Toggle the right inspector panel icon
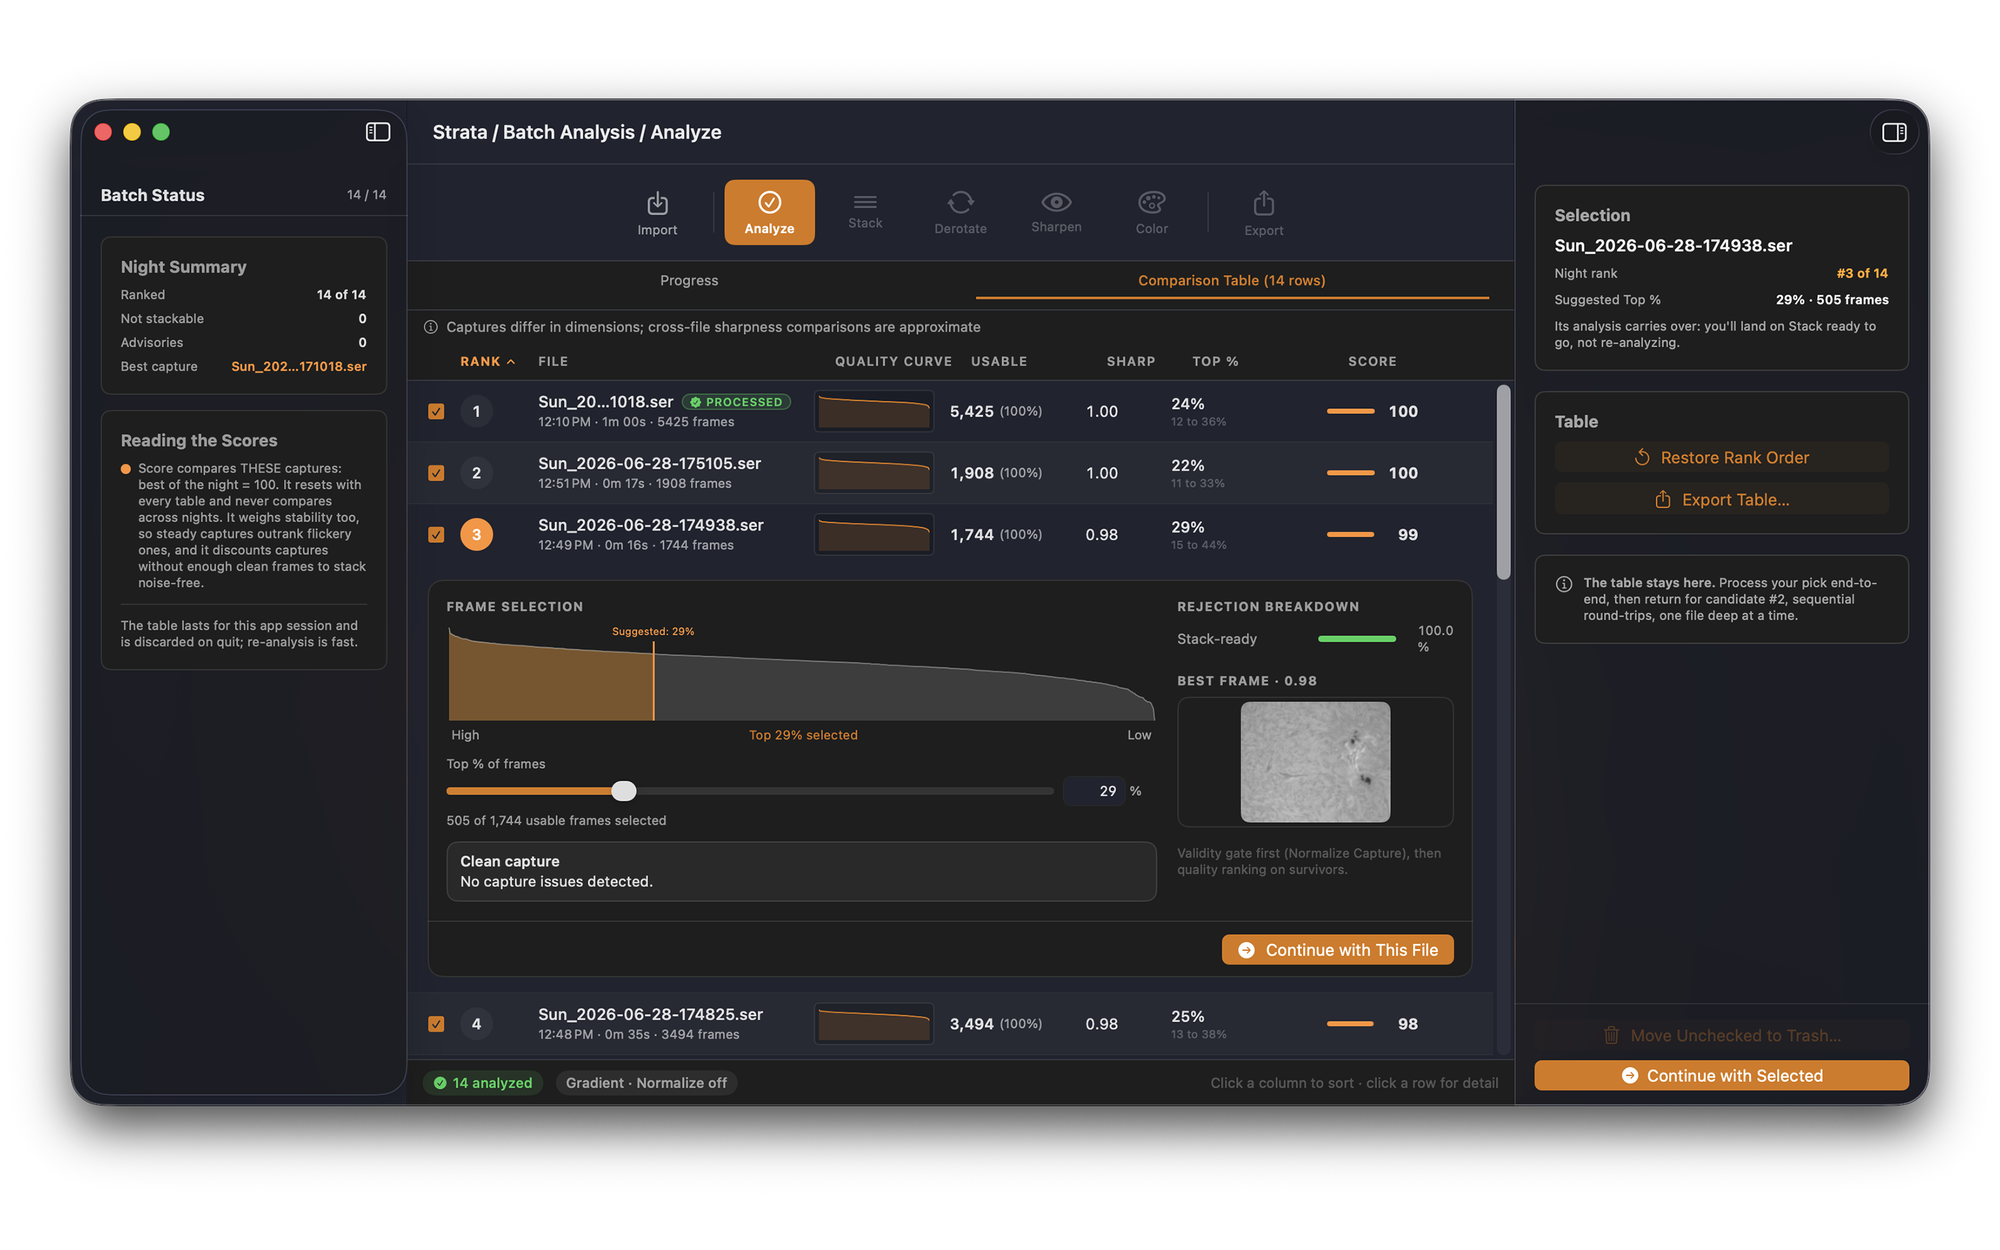The height and width of the screenshot is (1250, 2000). click(1894, 132)
